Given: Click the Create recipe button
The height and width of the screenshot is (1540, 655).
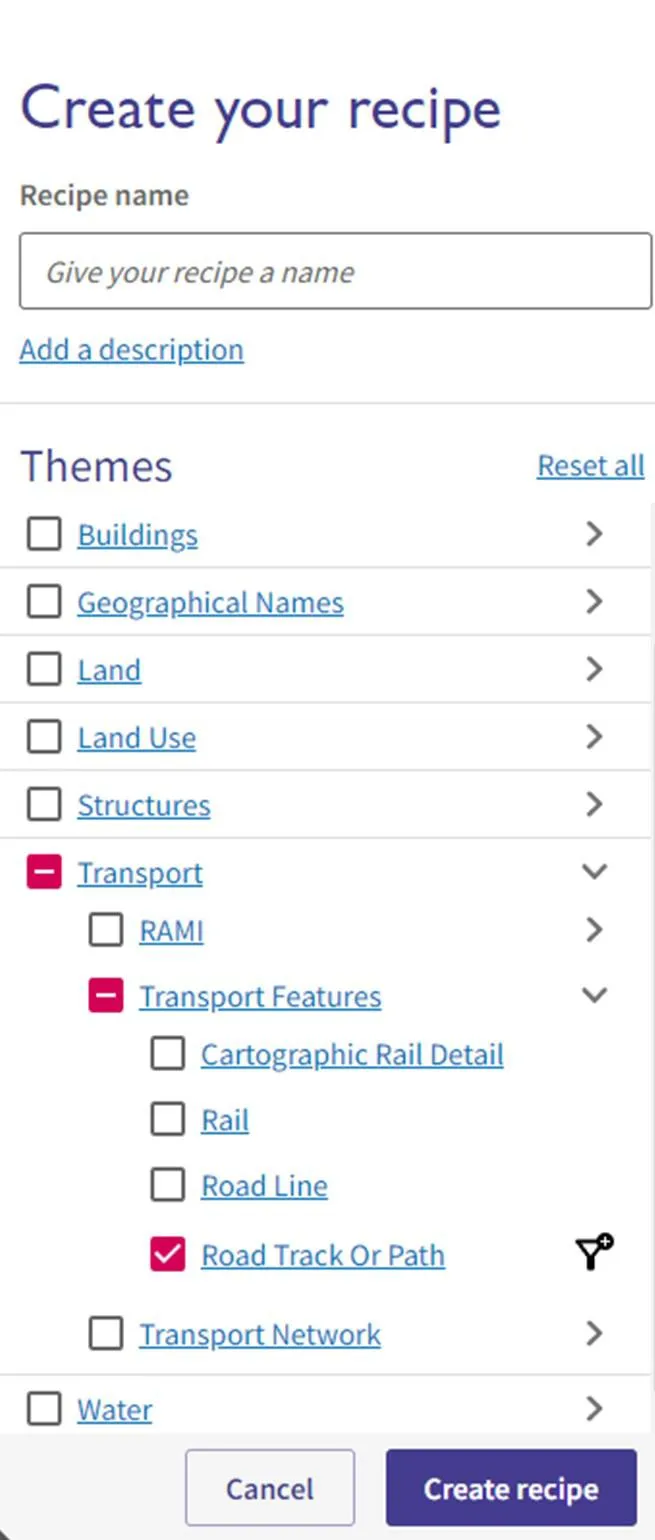Looking at the screenshot, I should point(511,1488).
